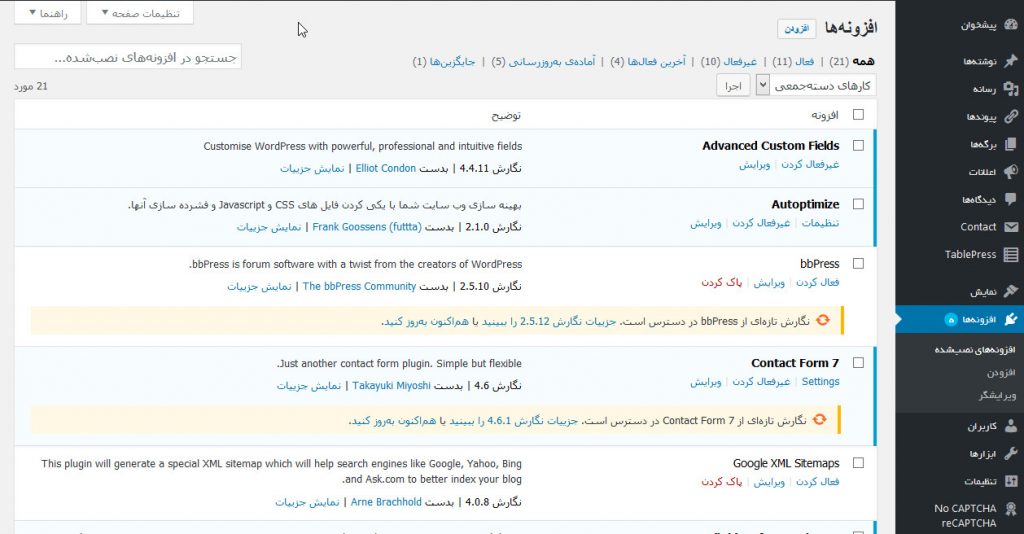
Task: Click the Pages (برگه‌ها) sidebar icon
Action: click(x=1010, y=144)
